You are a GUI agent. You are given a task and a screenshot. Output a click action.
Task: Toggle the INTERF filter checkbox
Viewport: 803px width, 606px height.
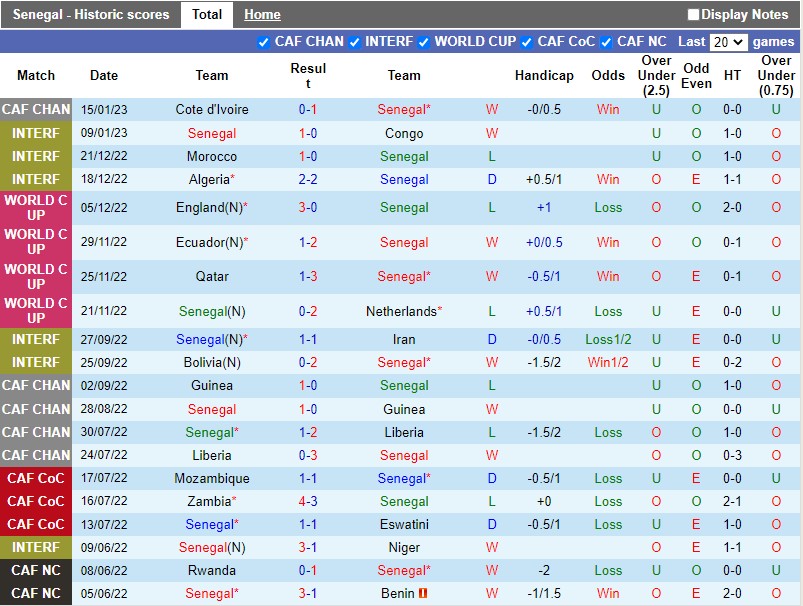pos(354,43)
